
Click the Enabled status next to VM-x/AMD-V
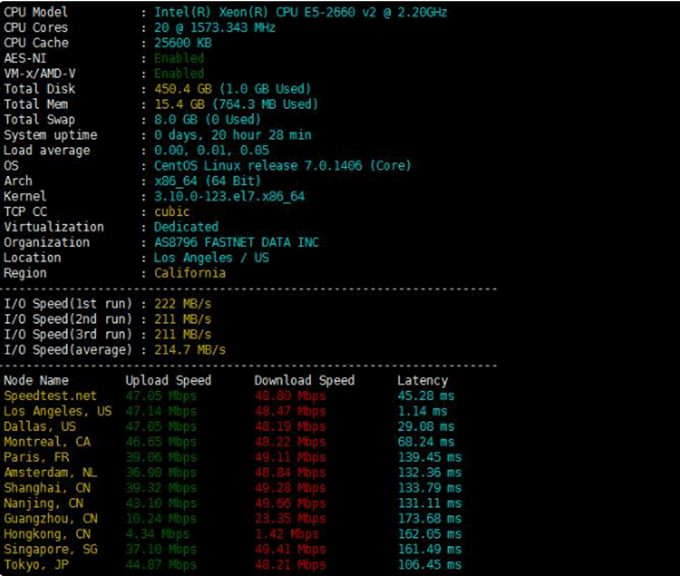point(179,74)
